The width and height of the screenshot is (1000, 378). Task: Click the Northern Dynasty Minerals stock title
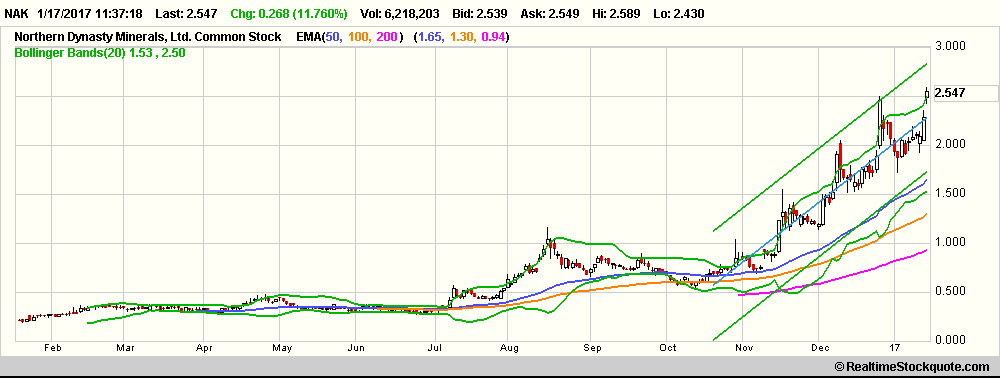click(148, 38)
